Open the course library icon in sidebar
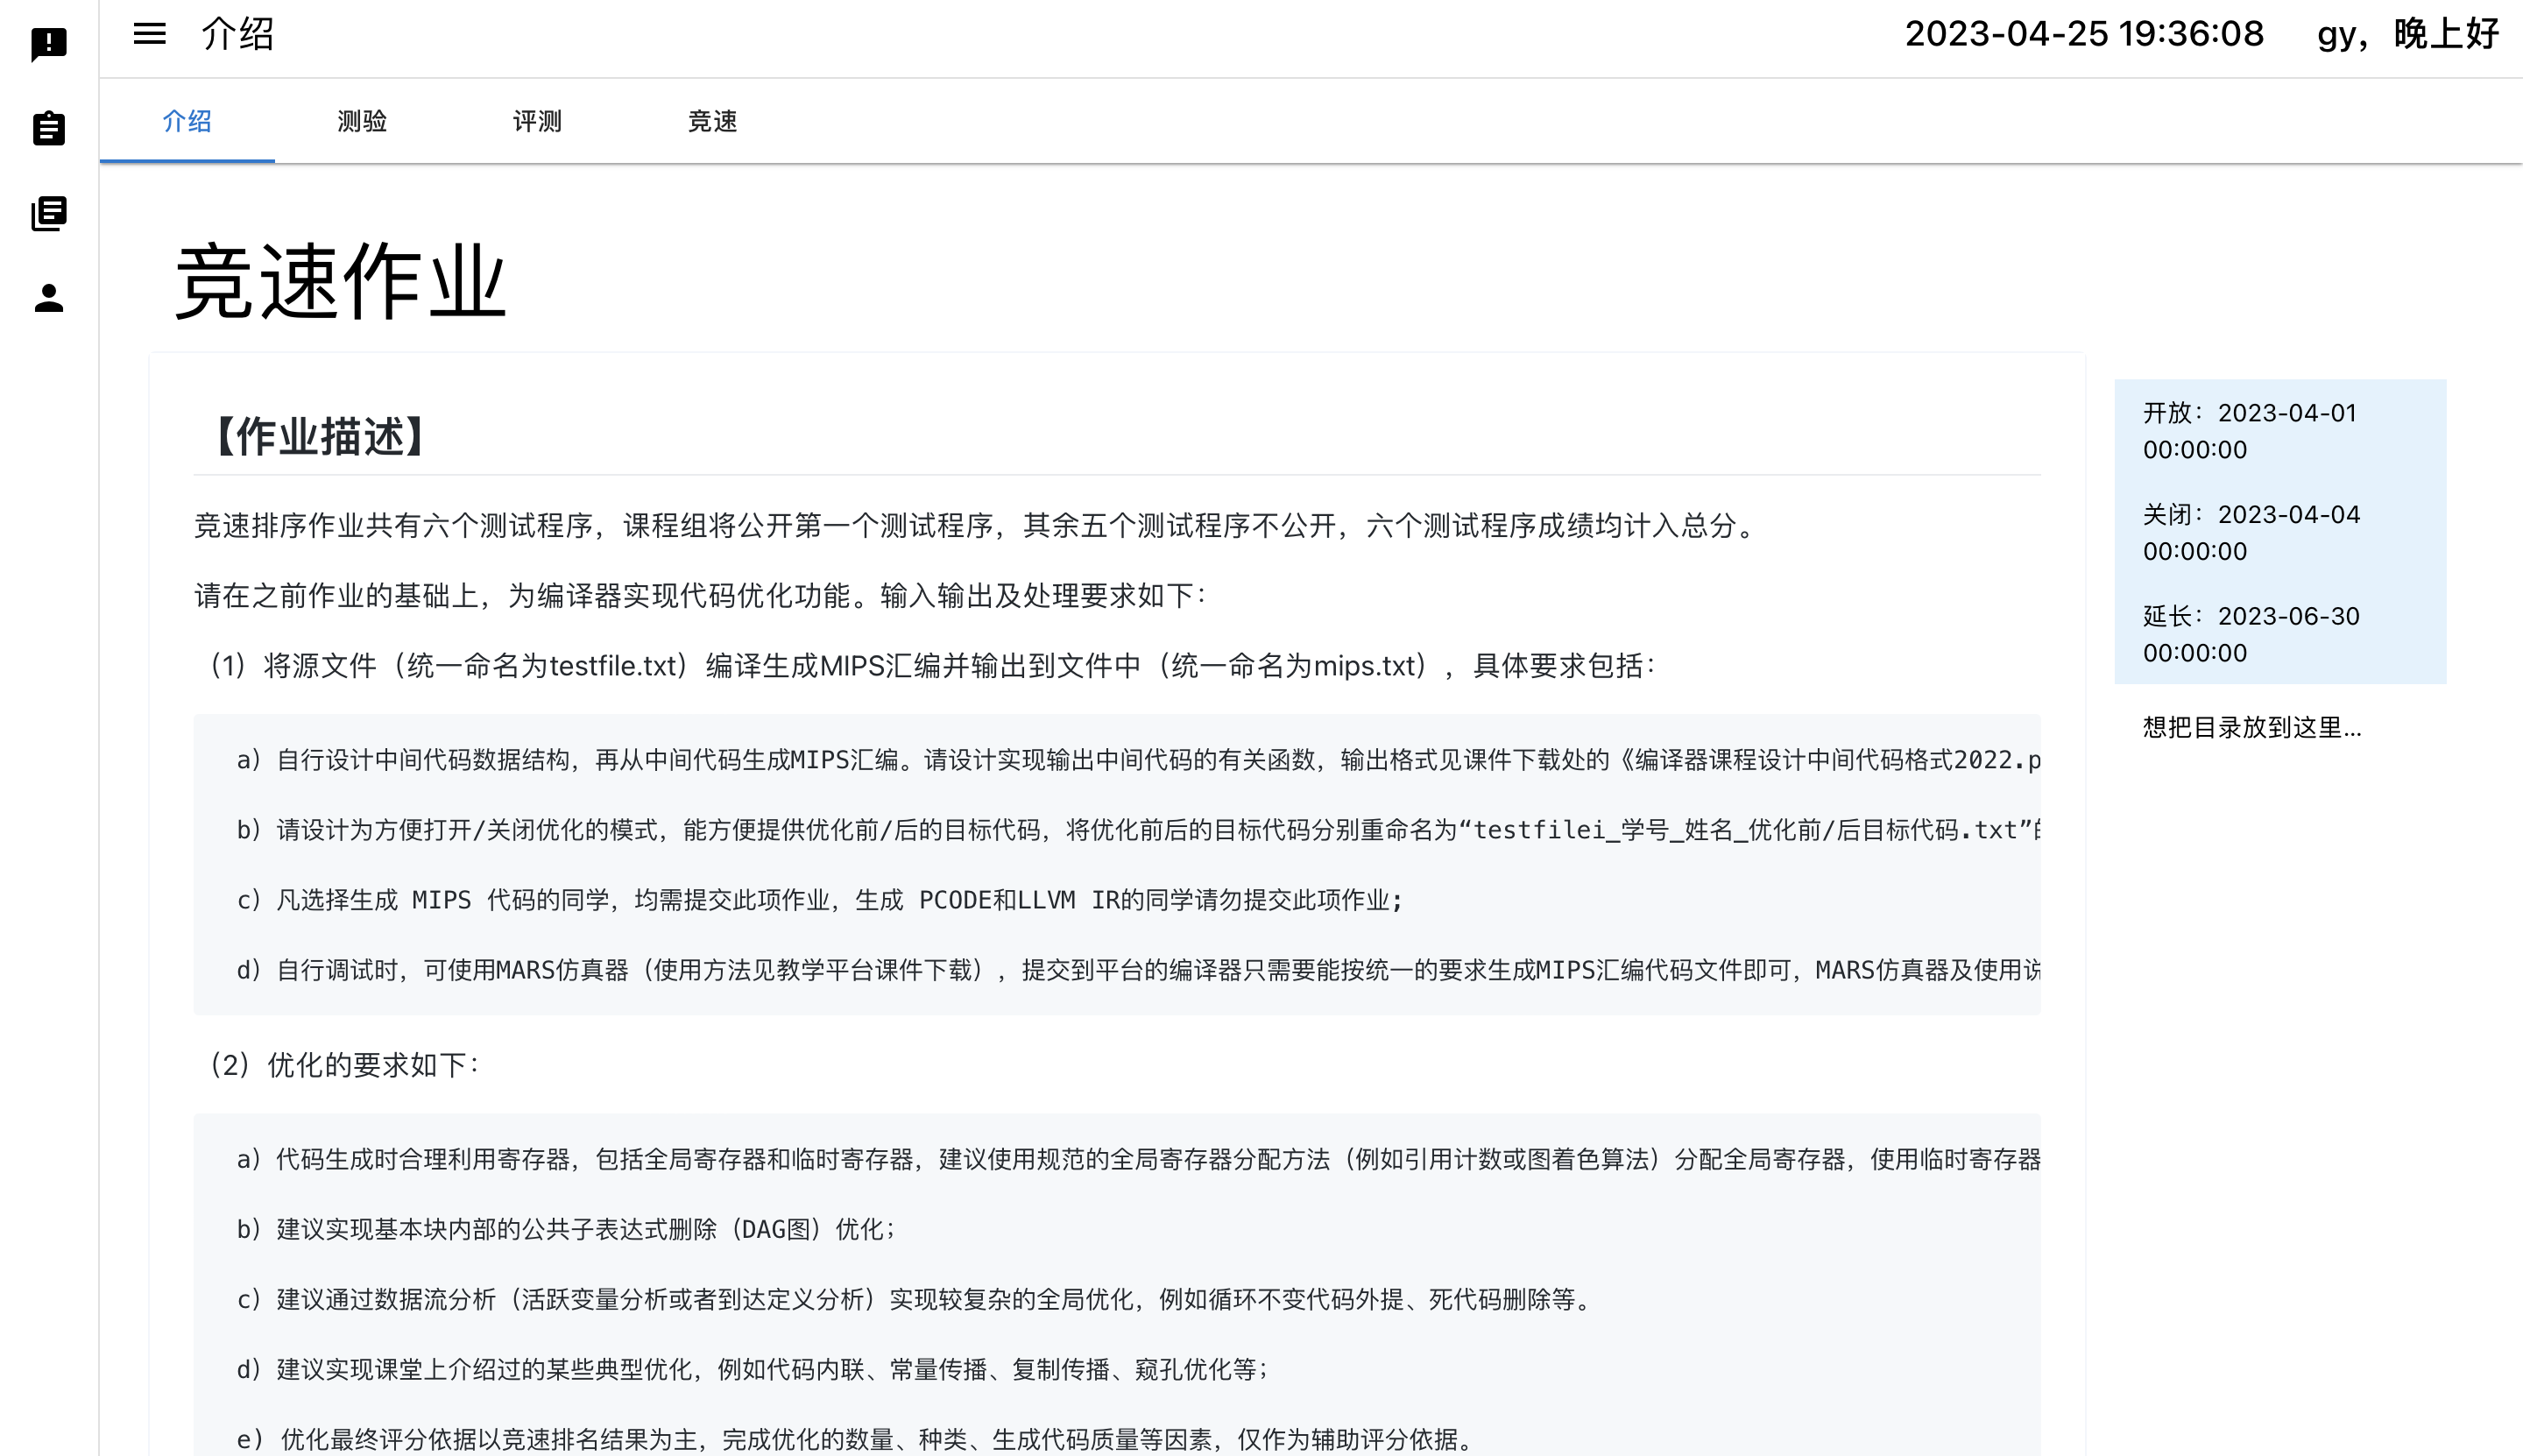Image resolution: width=2523 pixels, height=1456 pixels. click(48, 212)
